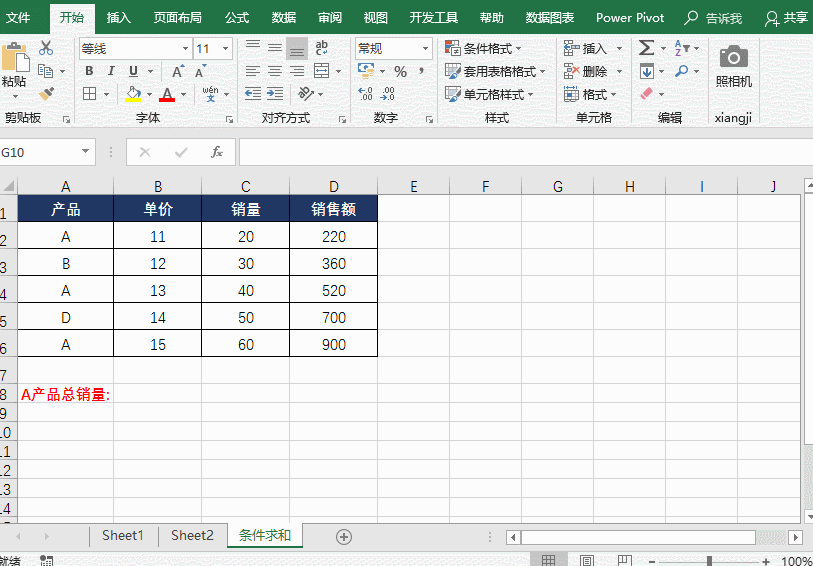
Task: Select bottom align icon
Action: (297, 49)
